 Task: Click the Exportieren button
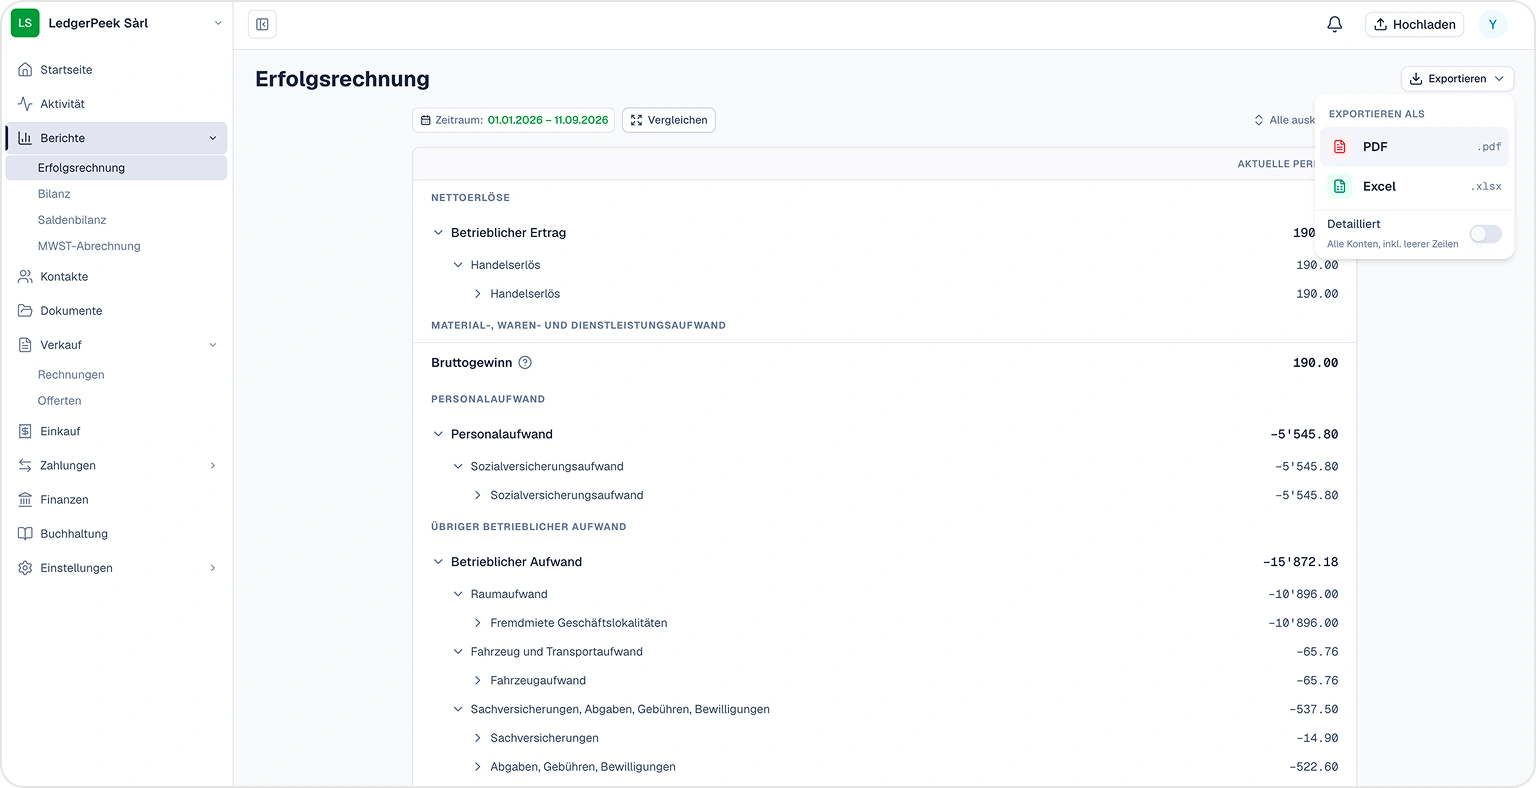1457,79
